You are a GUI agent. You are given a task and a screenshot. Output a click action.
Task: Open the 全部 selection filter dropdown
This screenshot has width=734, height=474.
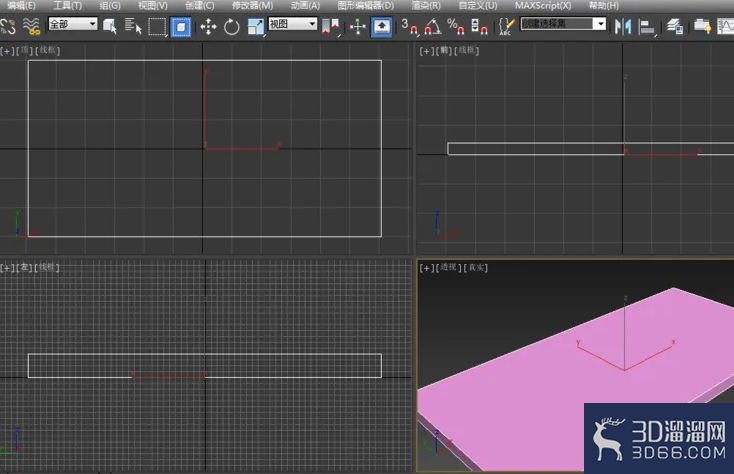(73, 24)
